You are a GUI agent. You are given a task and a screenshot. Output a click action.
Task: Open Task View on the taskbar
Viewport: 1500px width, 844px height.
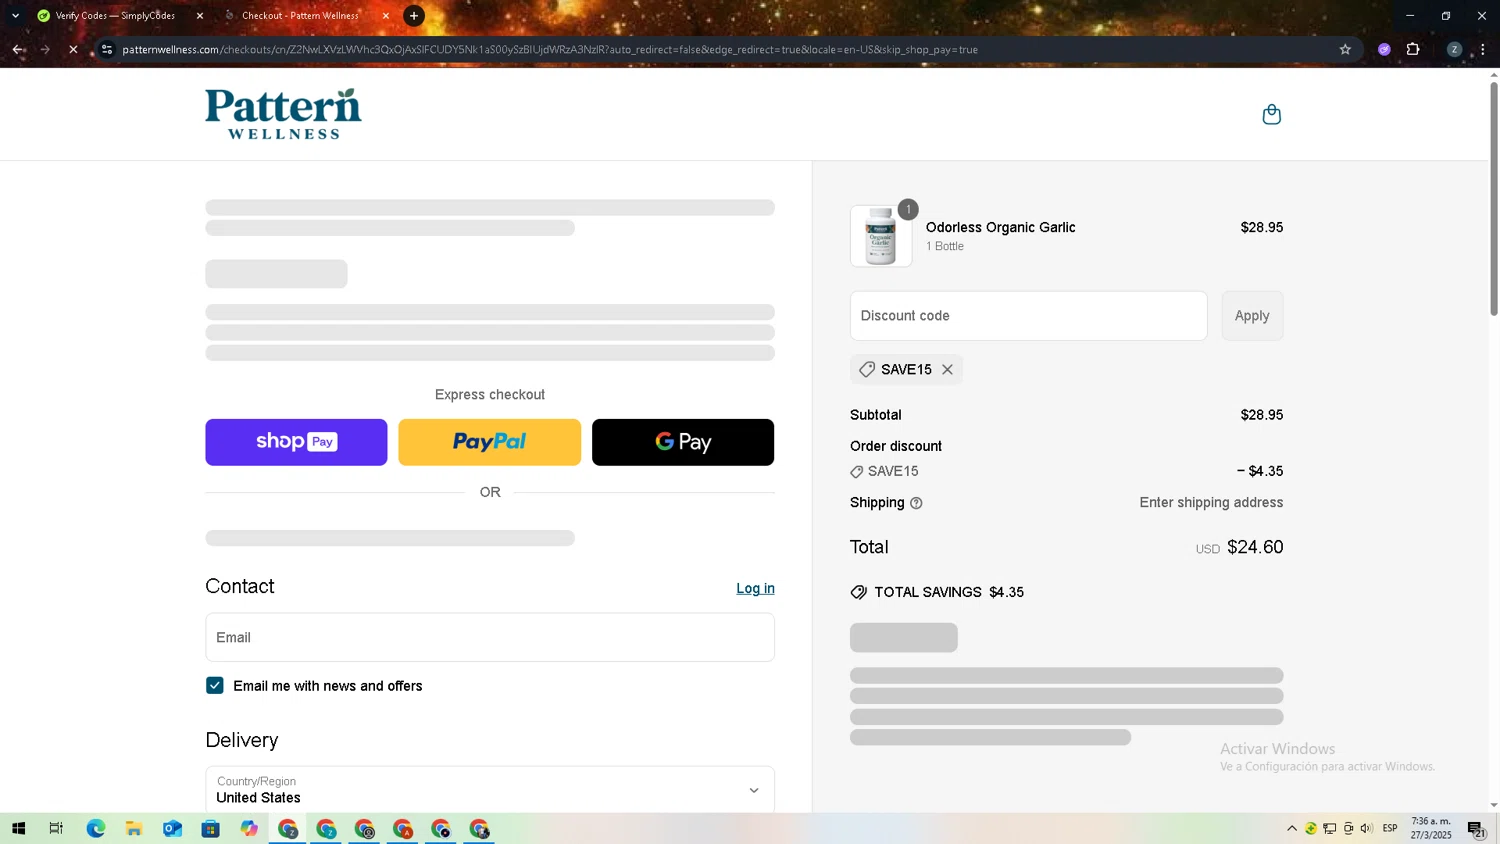56,829
